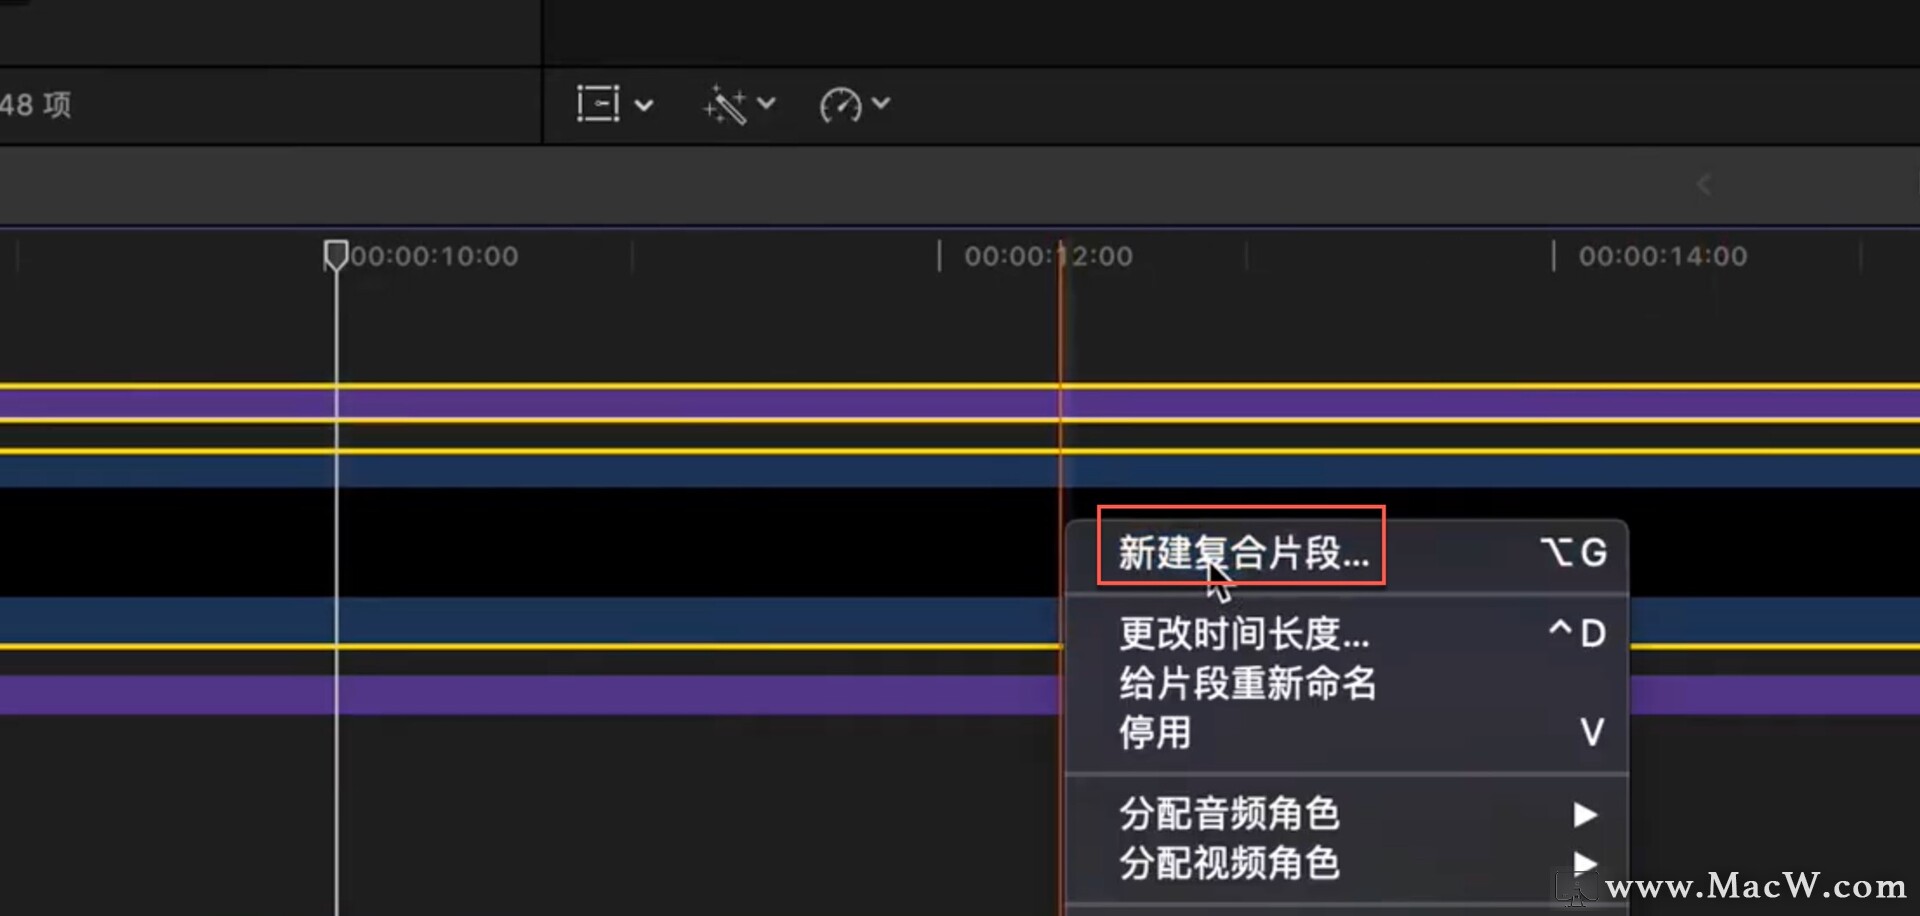Click 停用 to disable the clip
Viewport: 1920px width, 916px height.
point(1347,733)
